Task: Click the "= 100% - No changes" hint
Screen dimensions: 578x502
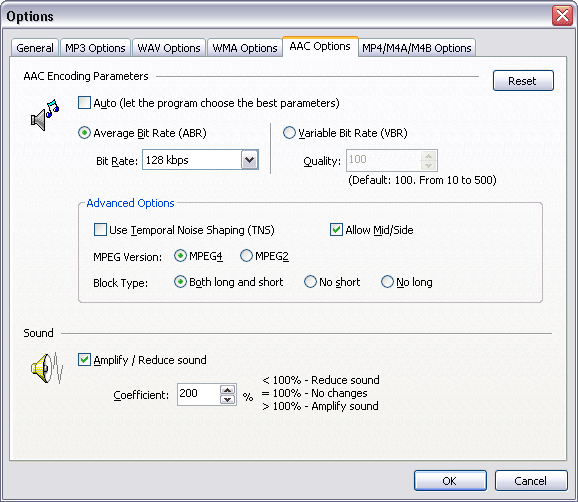Action: pyautogui.click(x=314, y=393)
